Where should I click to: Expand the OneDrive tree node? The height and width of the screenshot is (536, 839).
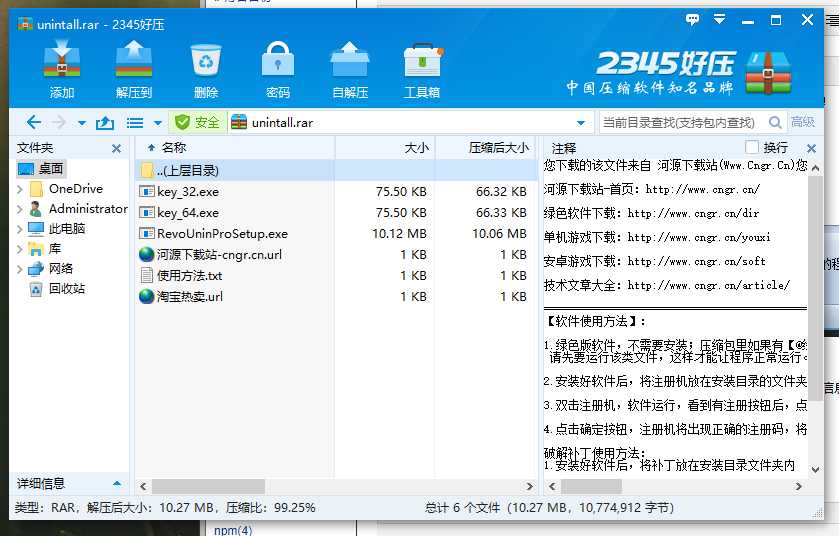20,189
